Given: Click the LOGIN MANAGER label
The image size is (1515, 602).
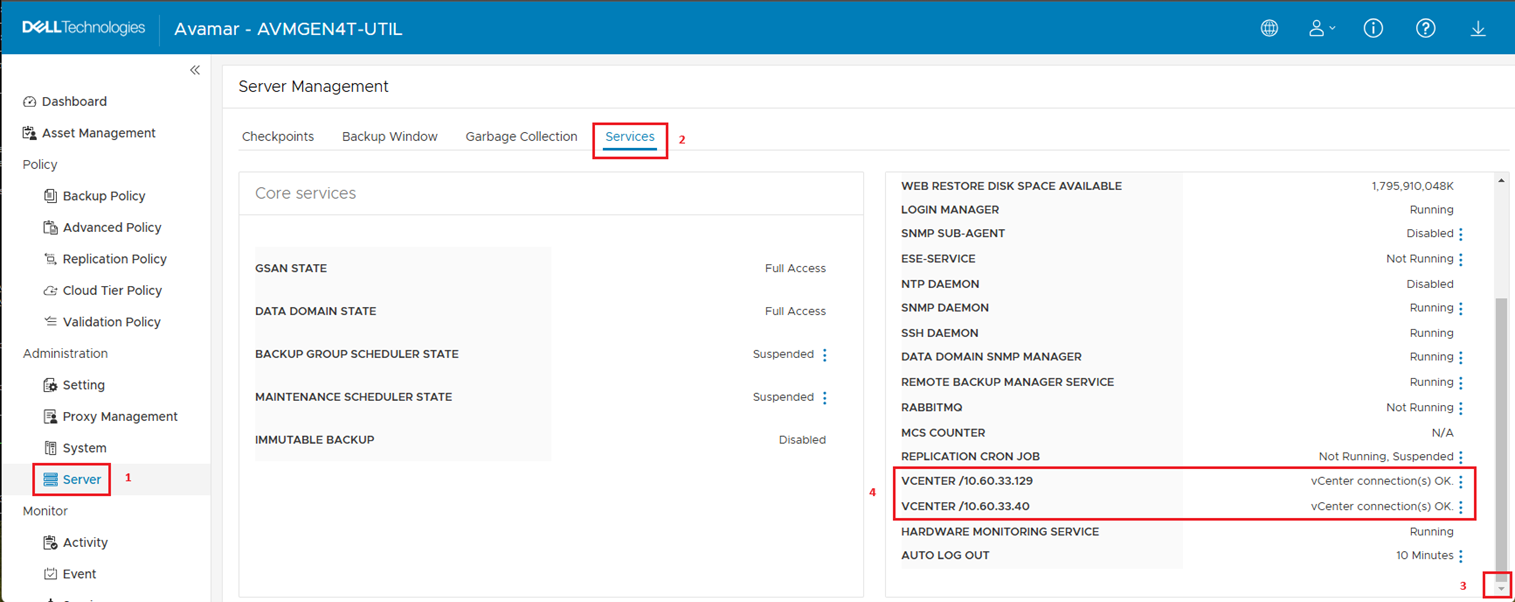Looking at the screenshot, I should 950,210.
